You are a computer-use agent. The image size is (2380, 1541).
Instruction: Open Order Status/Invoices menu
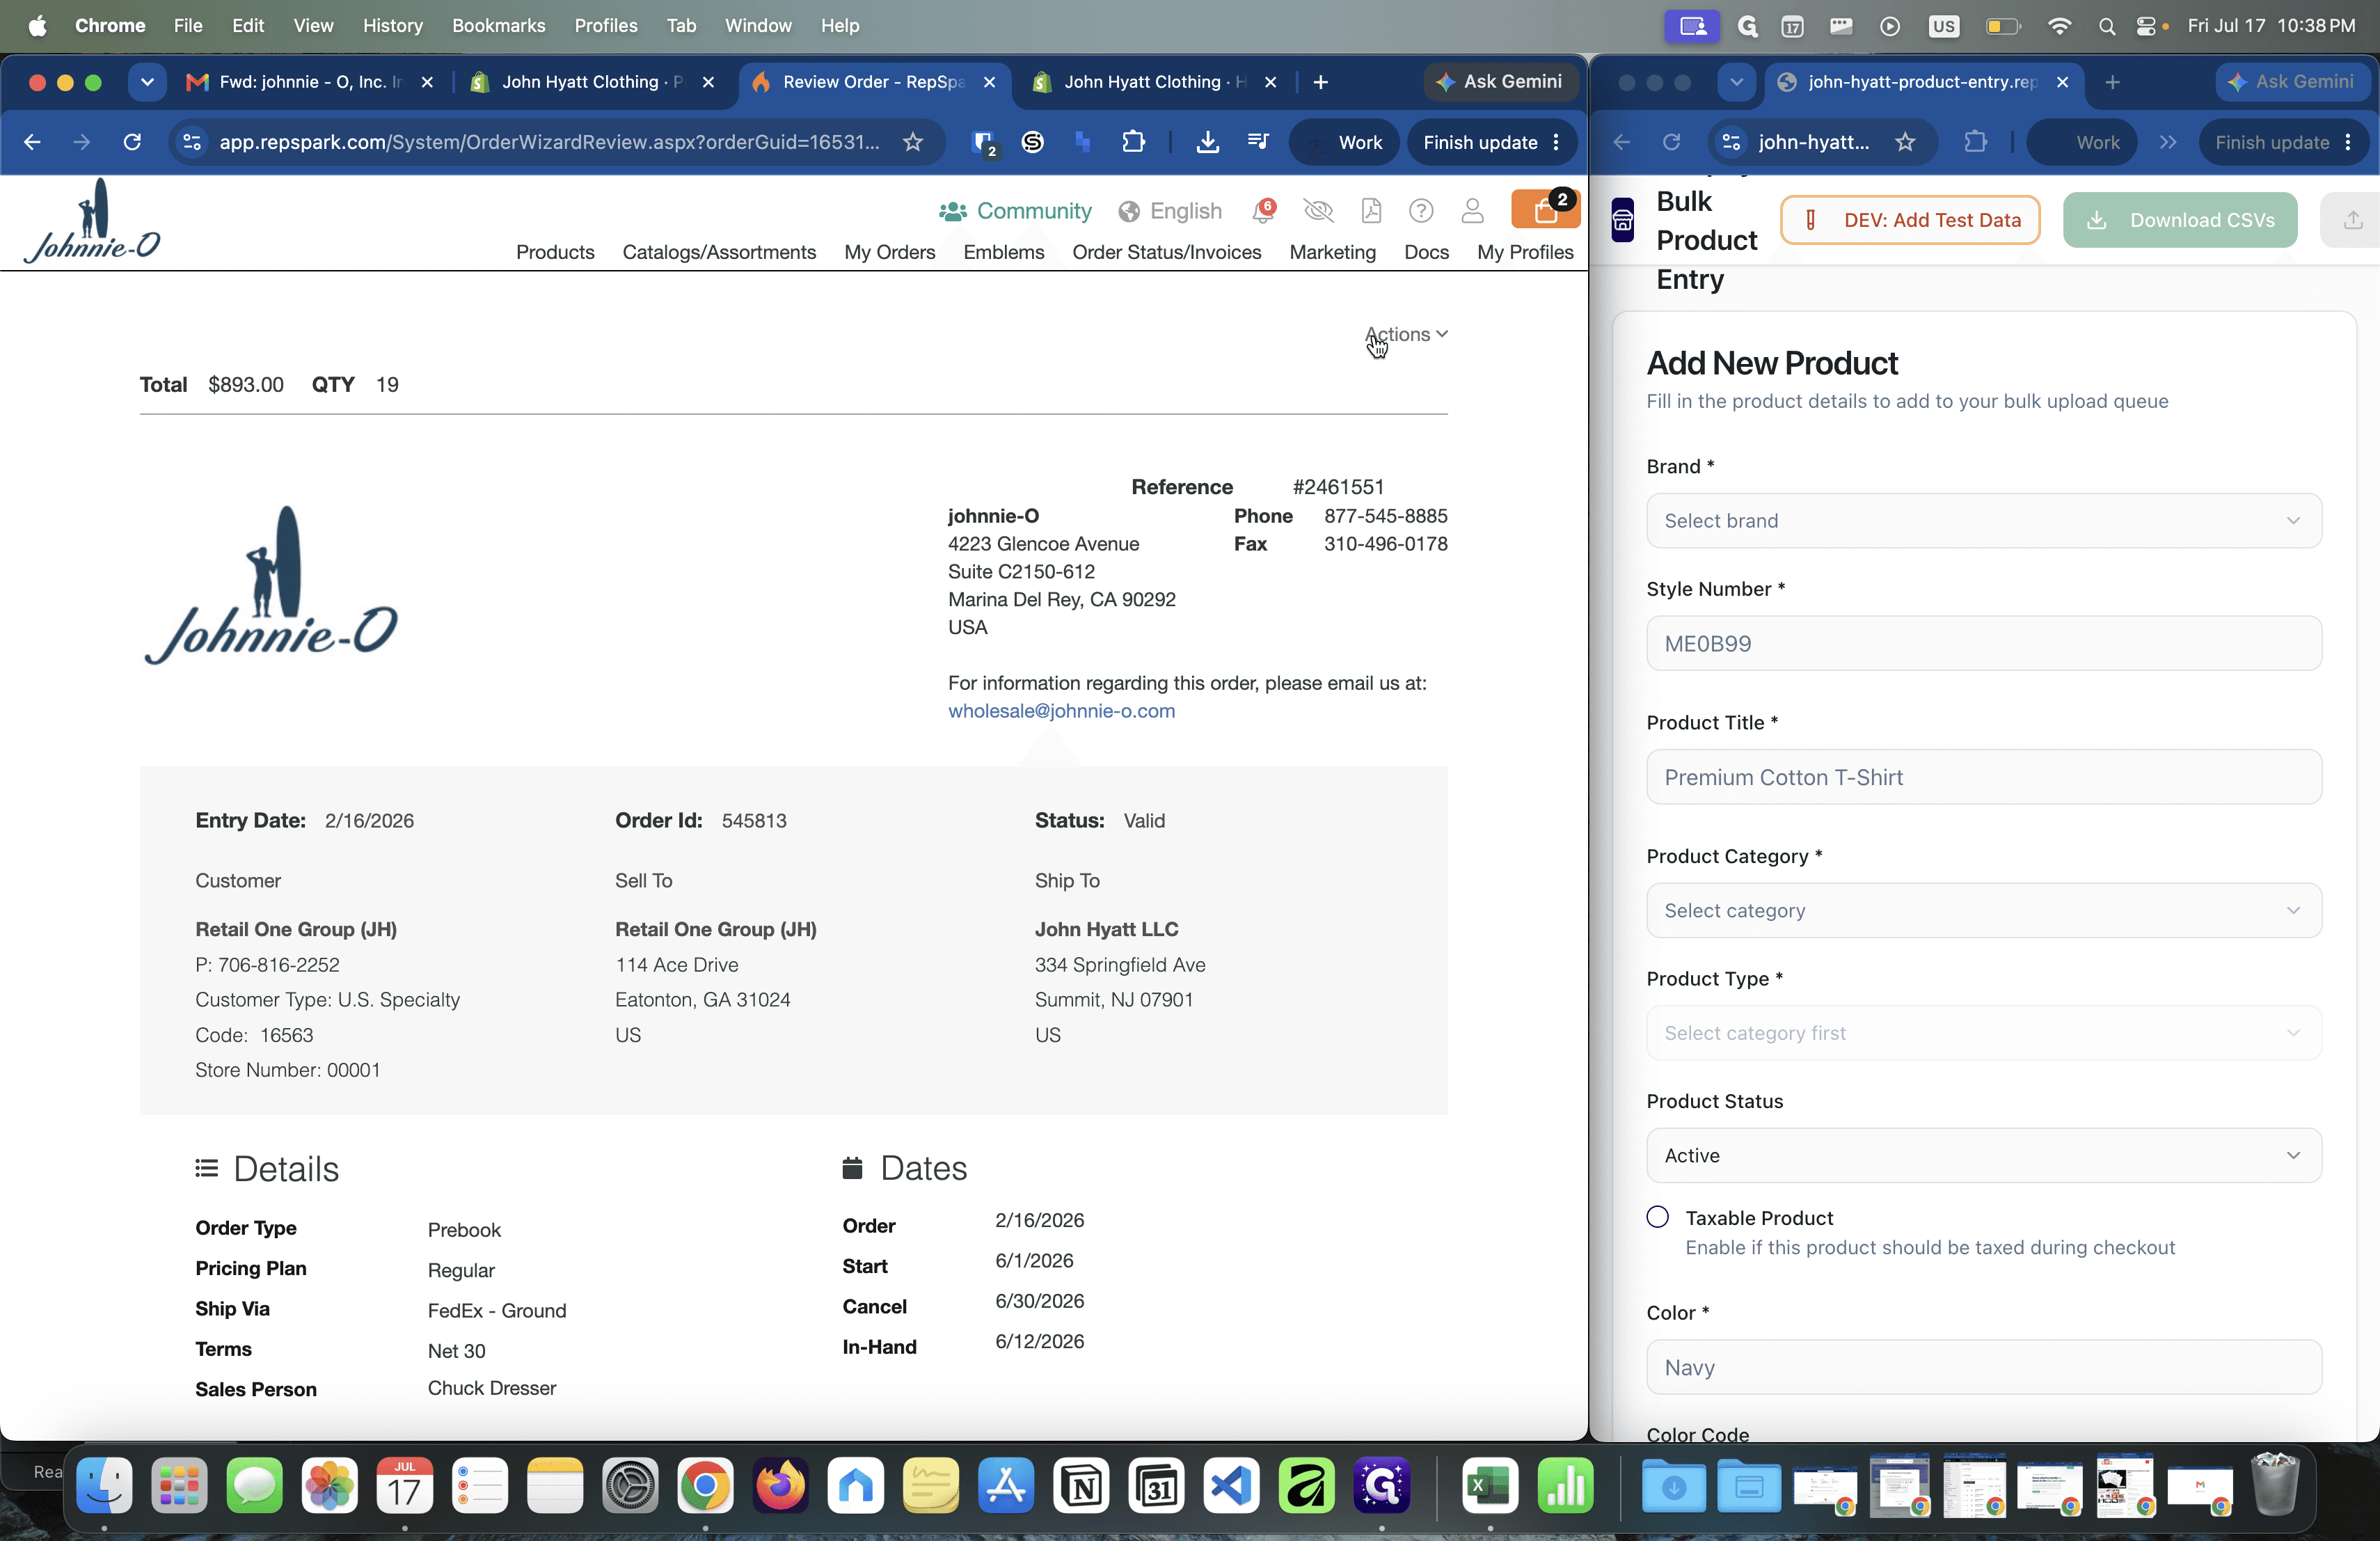click(x=1166, y=252)
